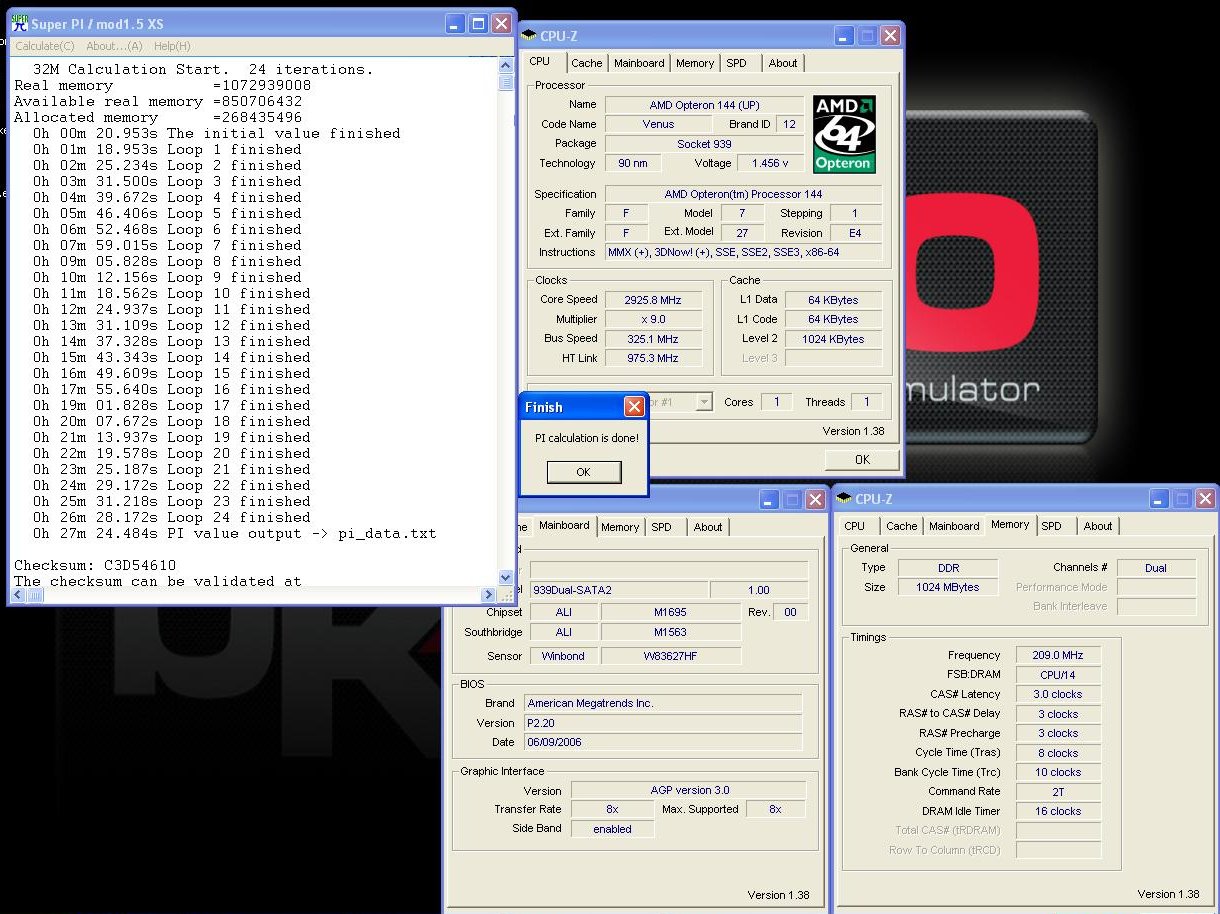Select Mainboard tab in Memory CPU-Z window

click(x=954, y=526)
